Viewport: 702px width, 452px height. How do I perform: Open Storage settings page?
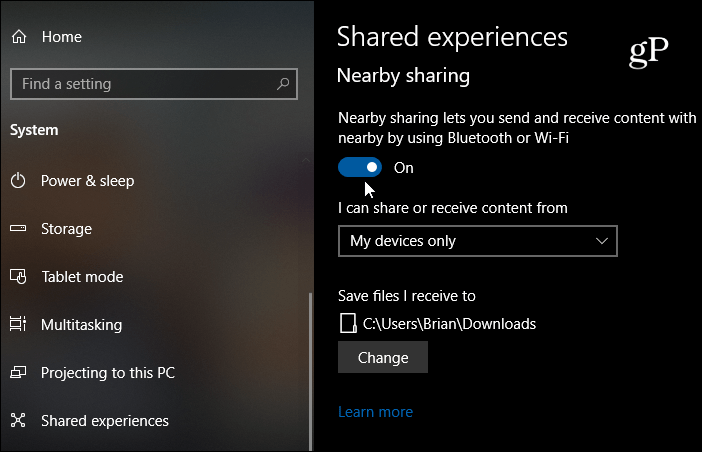click(66, 229)
